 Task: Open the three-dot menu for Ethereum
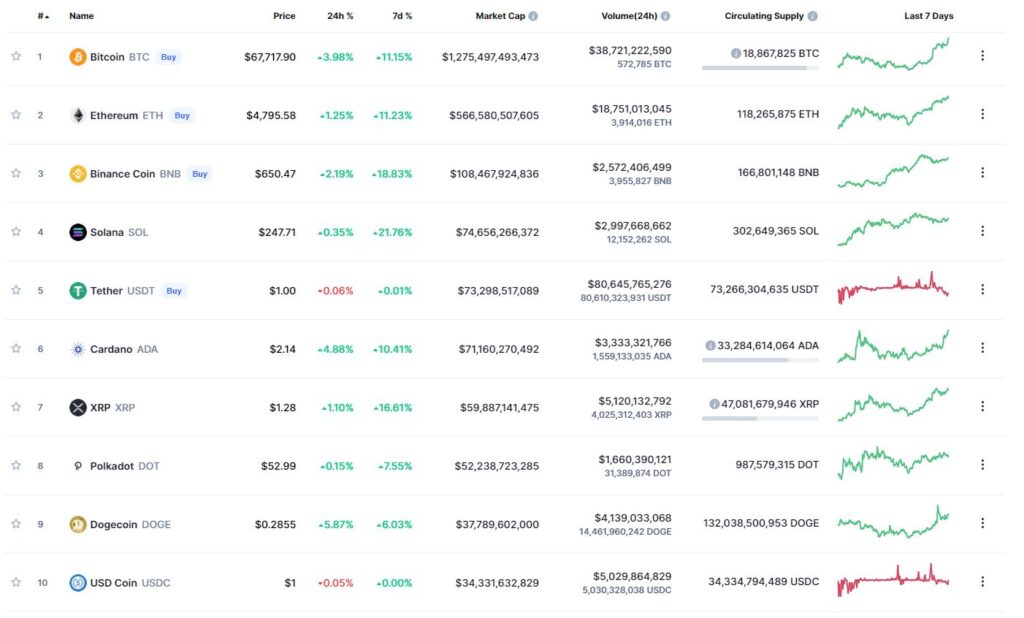[982, 114]
